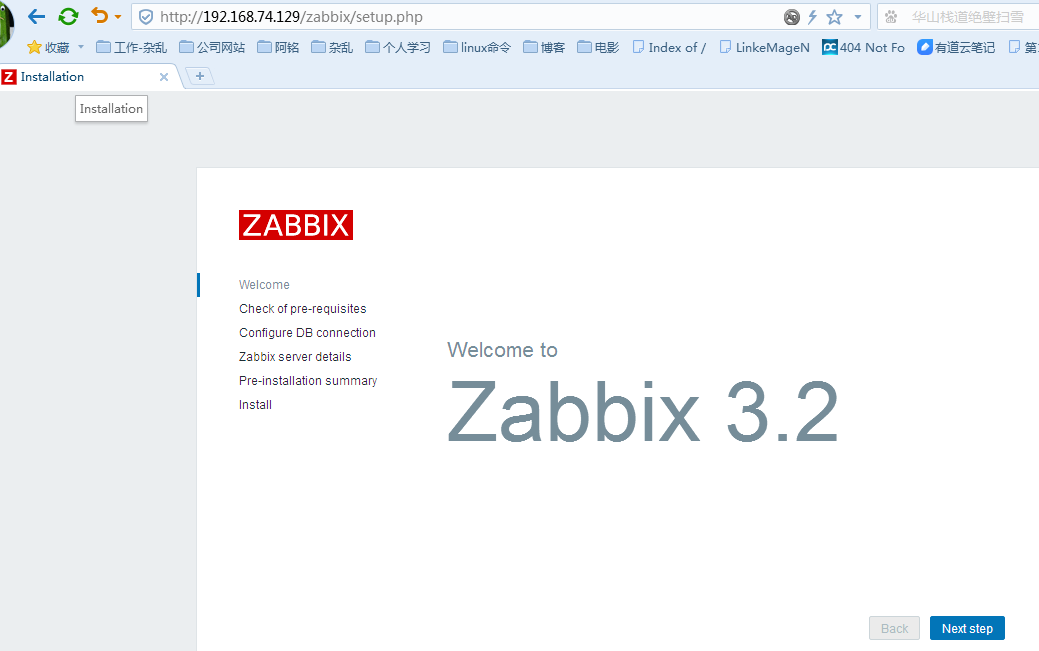Image resolution: width=1039 pixels, height=651 pixels.
Task: Open the 电影 bookmark folder
Action: pyautogui.click(x=598, y=48)
